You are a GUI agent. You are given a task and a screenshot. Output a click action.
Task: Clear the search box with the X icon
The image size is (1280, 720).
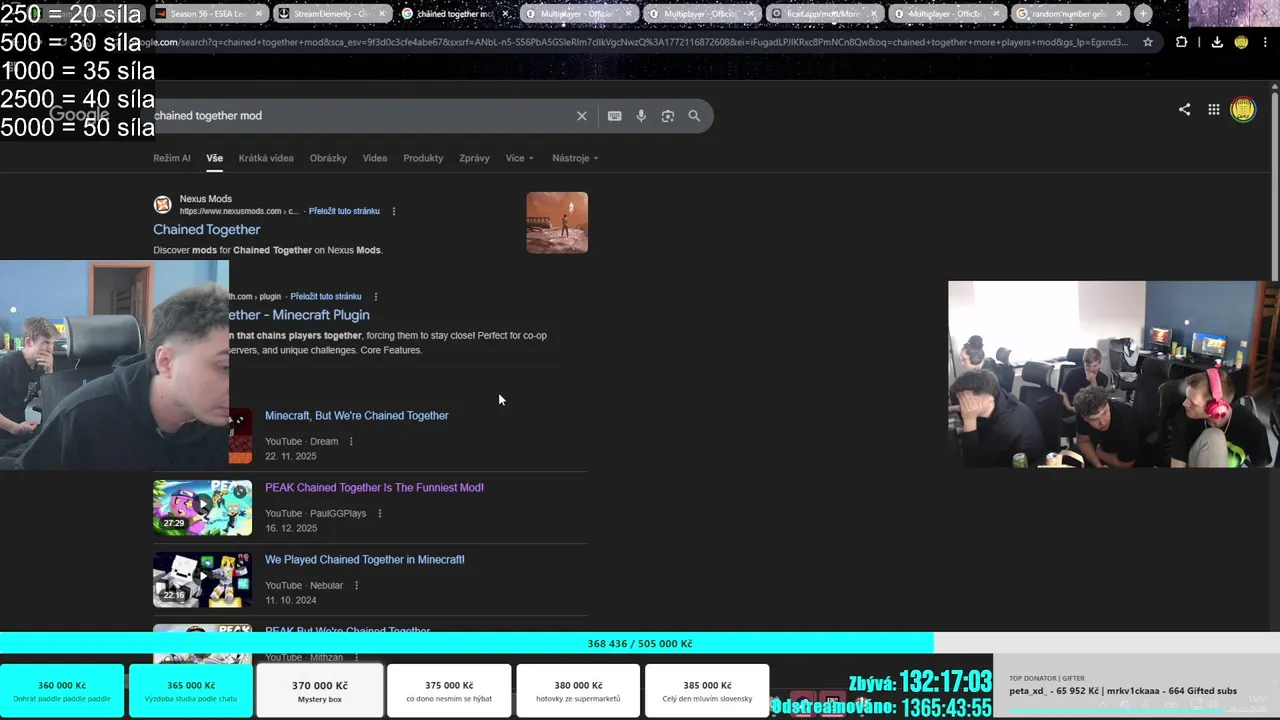coord(581,116)
